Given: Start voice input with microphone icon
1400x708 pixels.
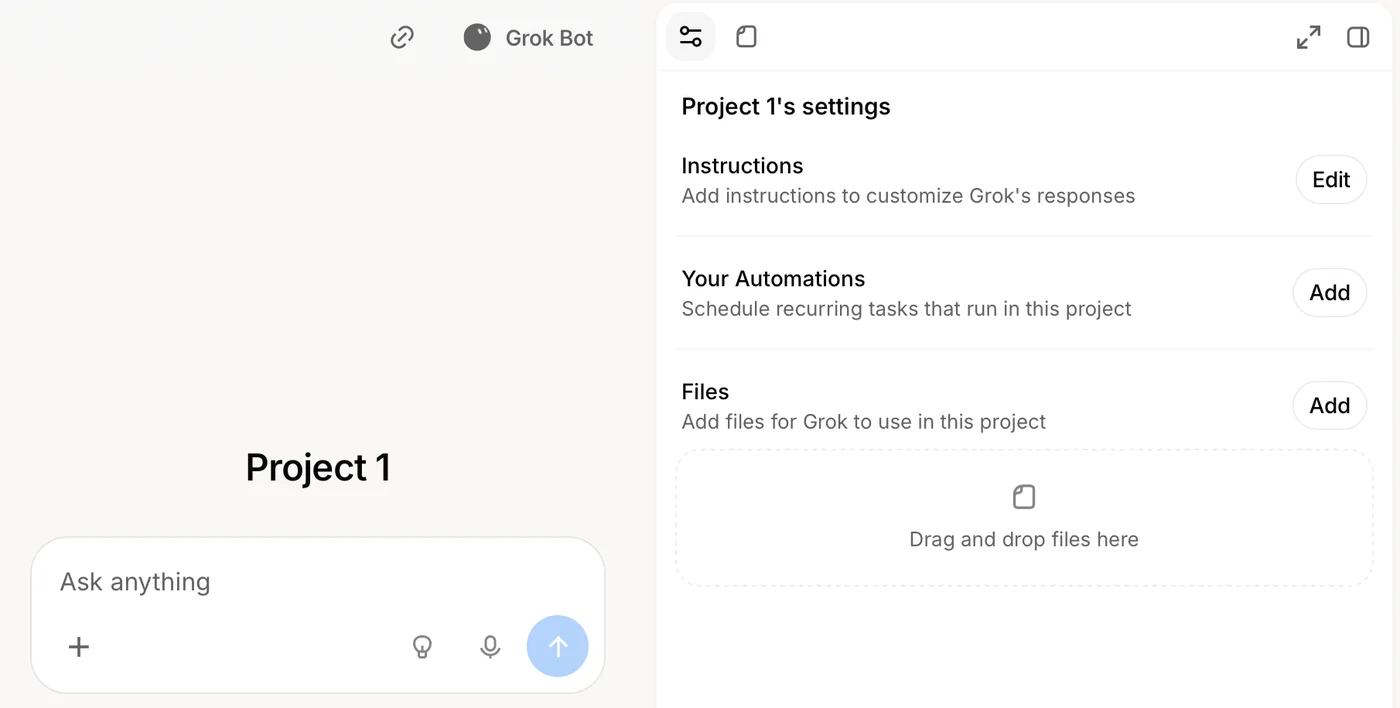Looking at the screenshot, I should tap(490, 647).
